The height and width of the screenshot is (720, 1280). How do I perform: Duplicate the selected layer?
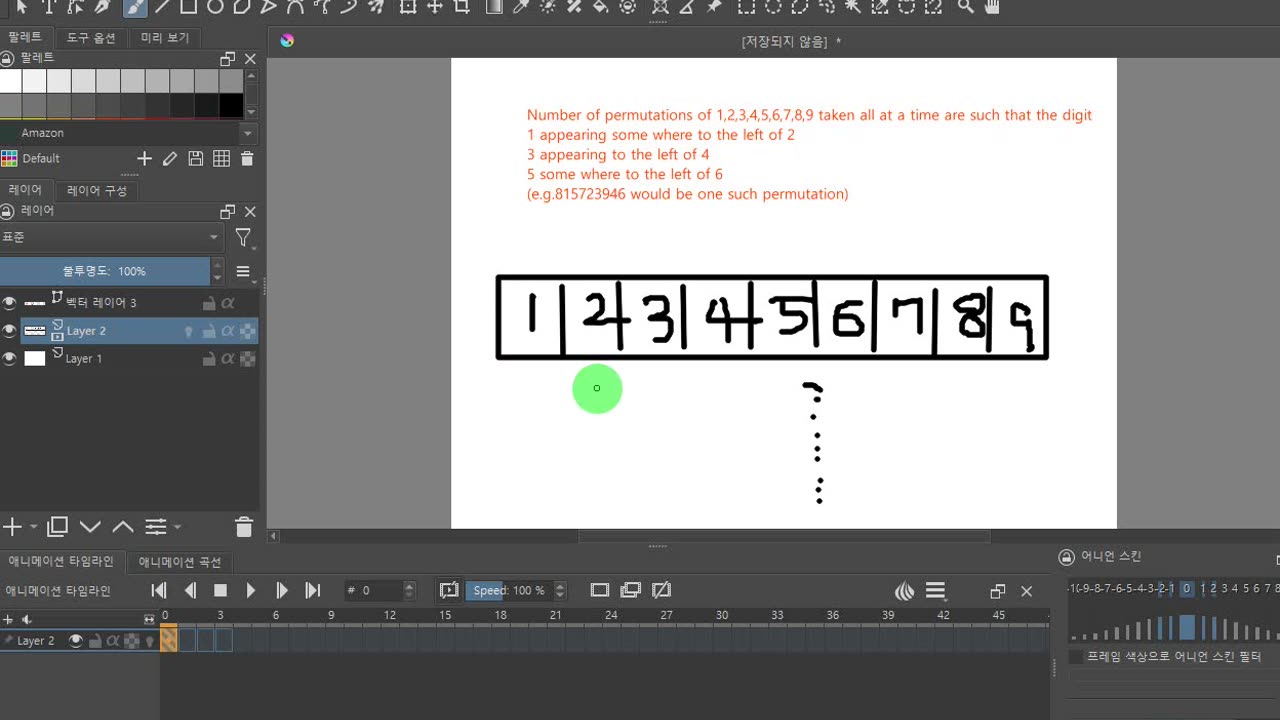(58, 526)
